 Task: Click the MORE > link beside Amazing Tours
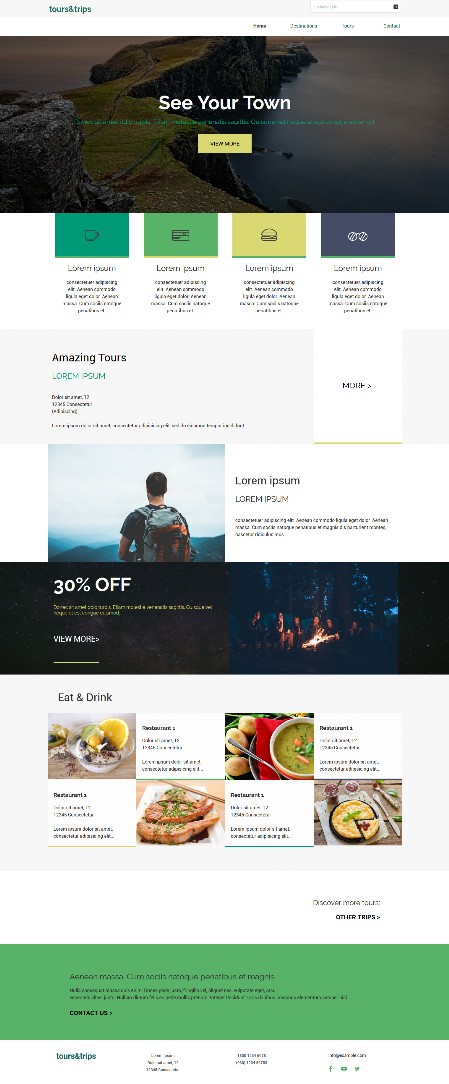[357, 386]
